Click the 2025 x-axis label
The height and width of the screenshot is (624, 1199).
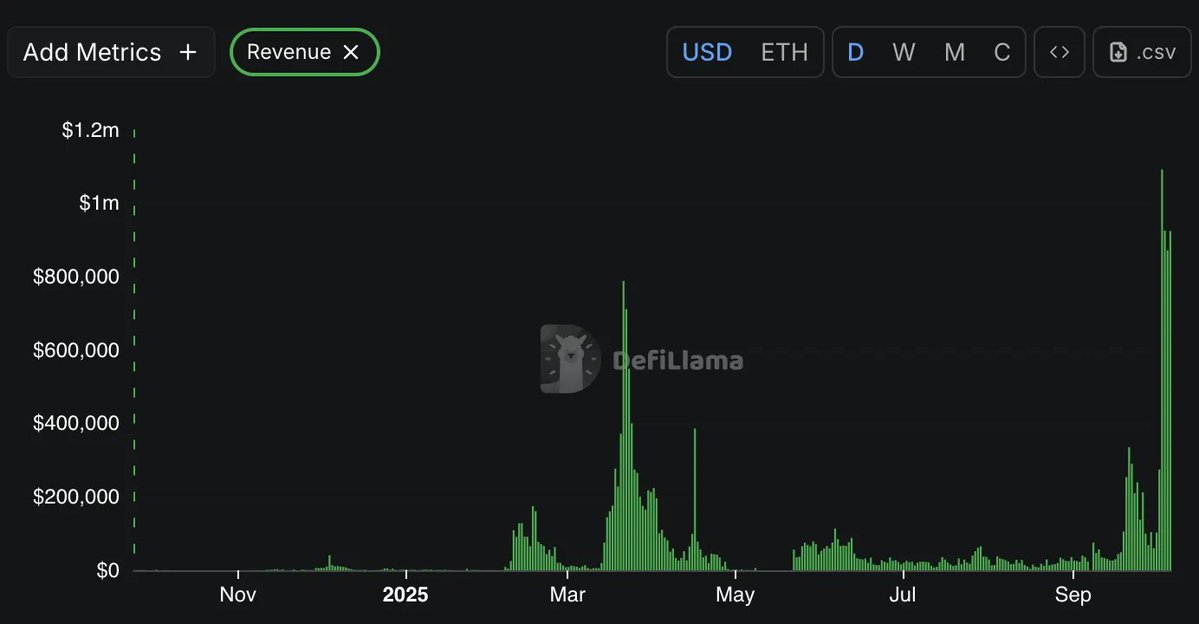pos(405,594)
